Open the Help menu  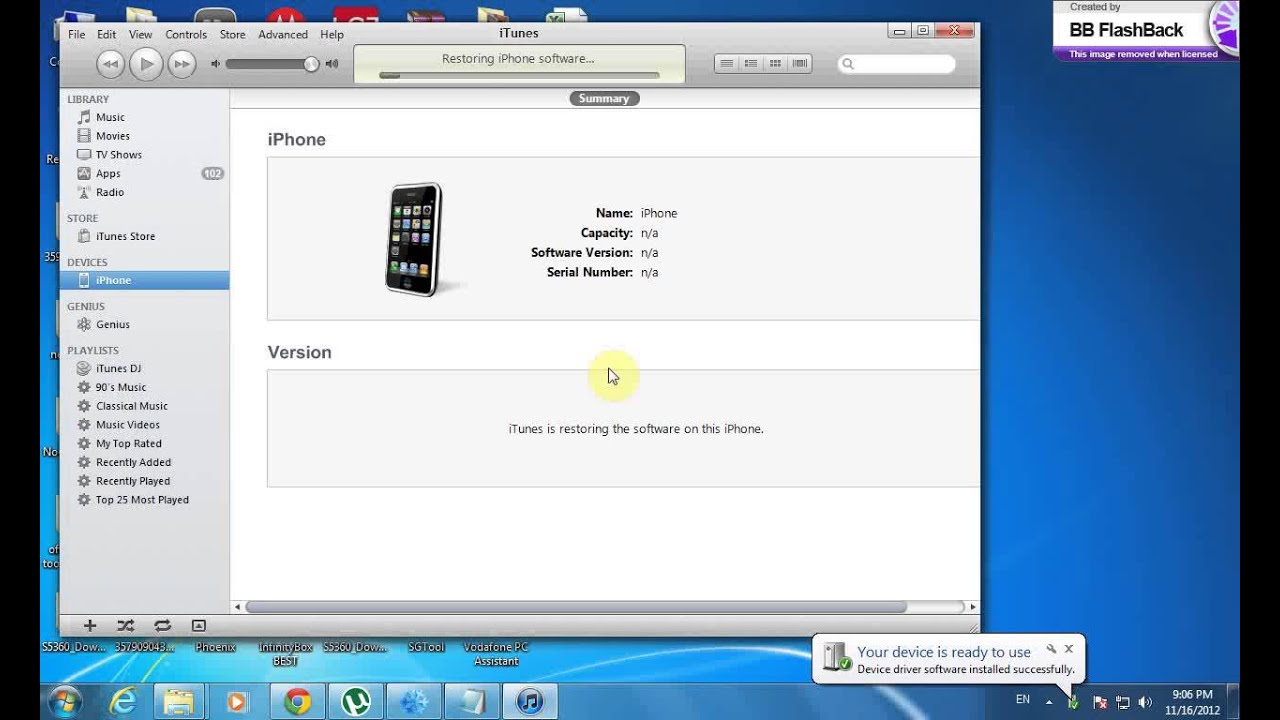tap(332, 34)
